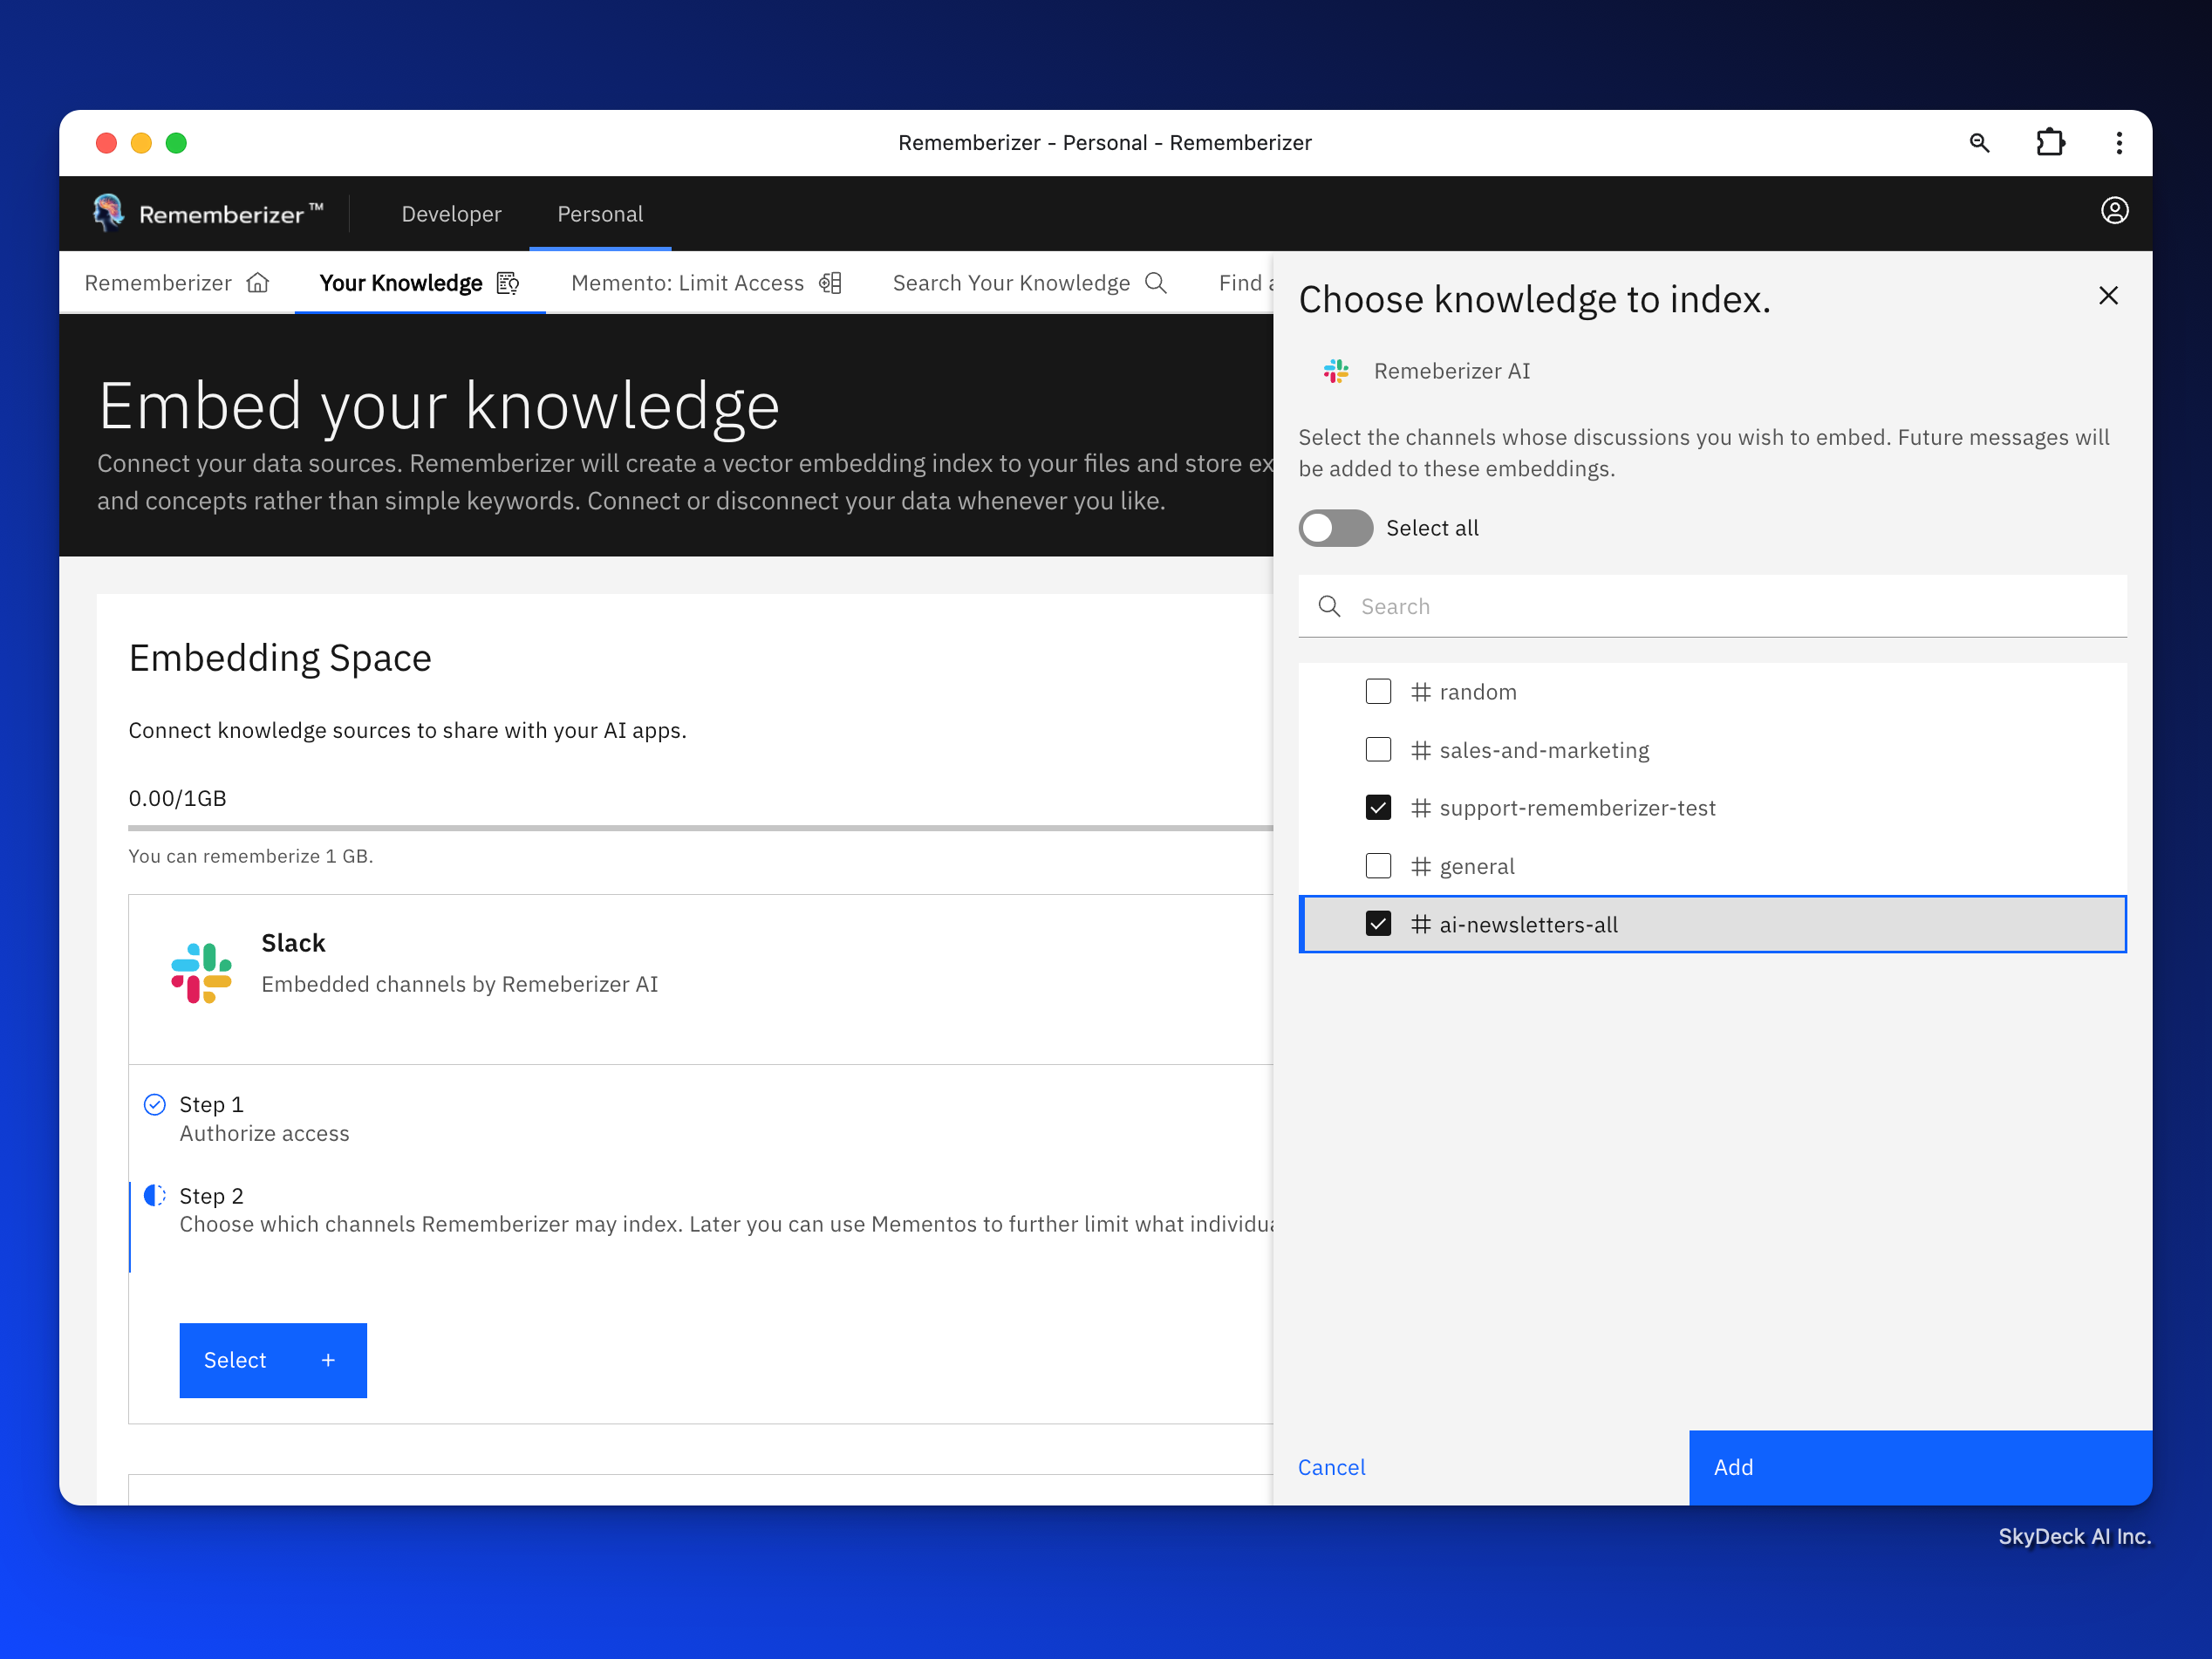Image resolution: width=2212 pixels, height=1659 pixels.
Task: Close the Choose knowledge panel
Action: pyautogui.click(x=2108, y=296)
